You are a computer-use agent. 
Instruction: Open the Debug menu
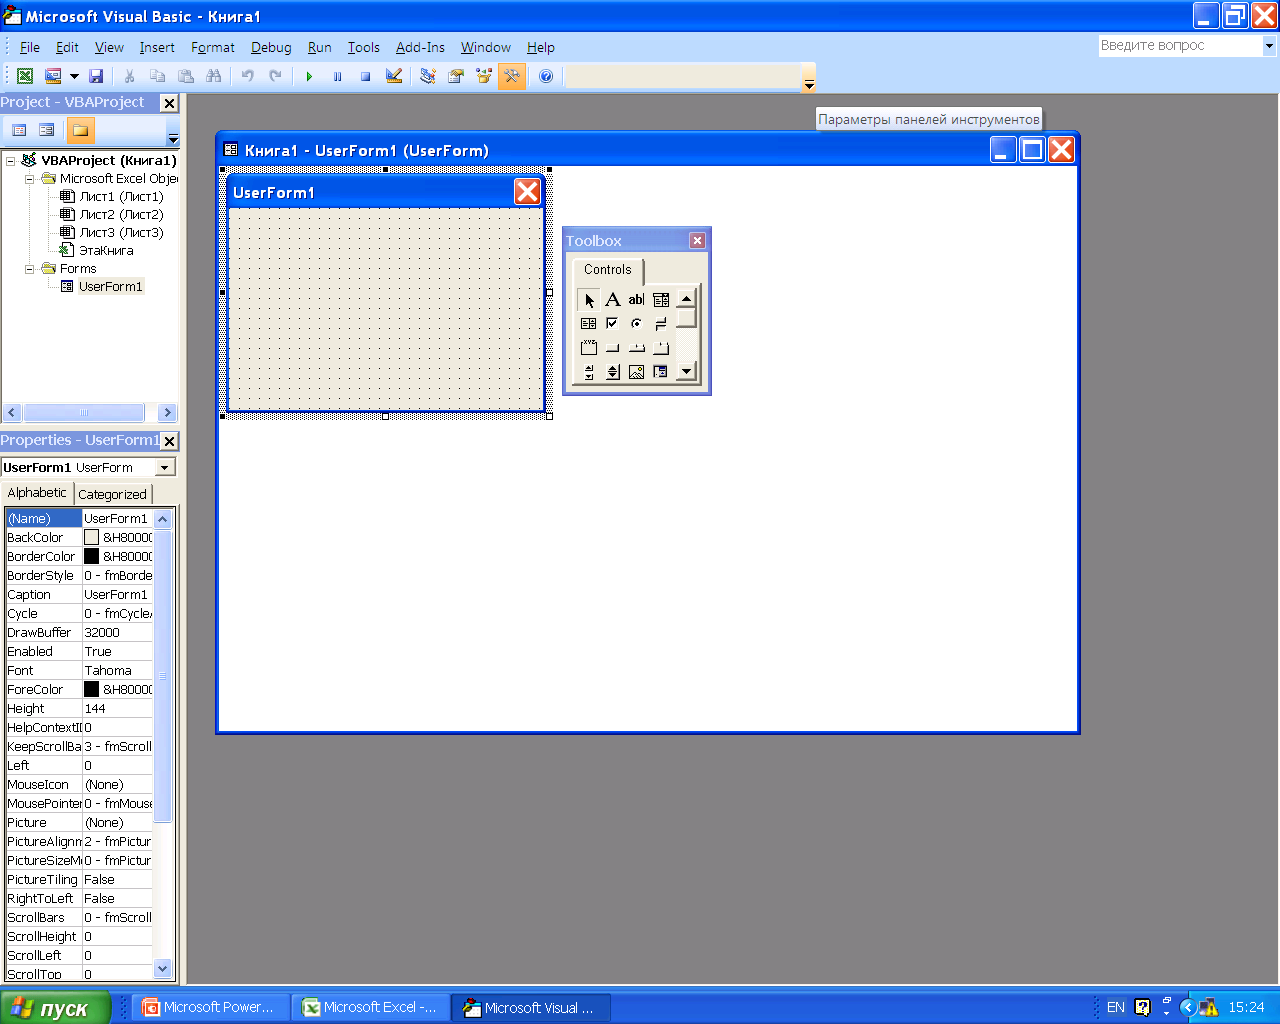[x=271, y=47]
